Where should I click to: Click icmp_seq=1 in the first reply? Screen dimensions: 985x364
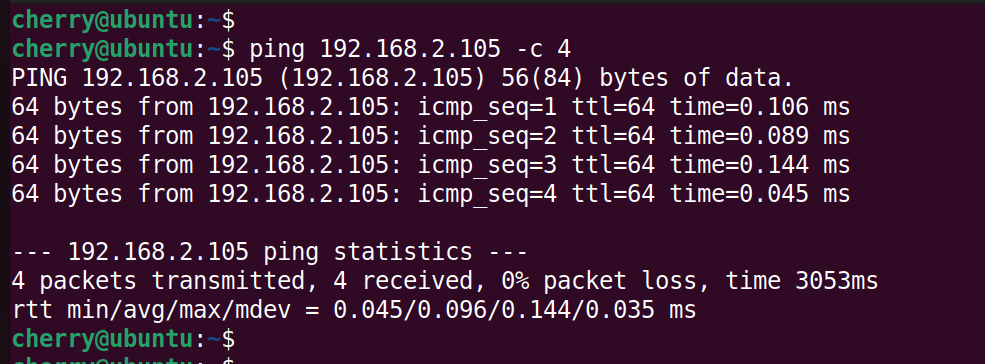coord(487,107)
